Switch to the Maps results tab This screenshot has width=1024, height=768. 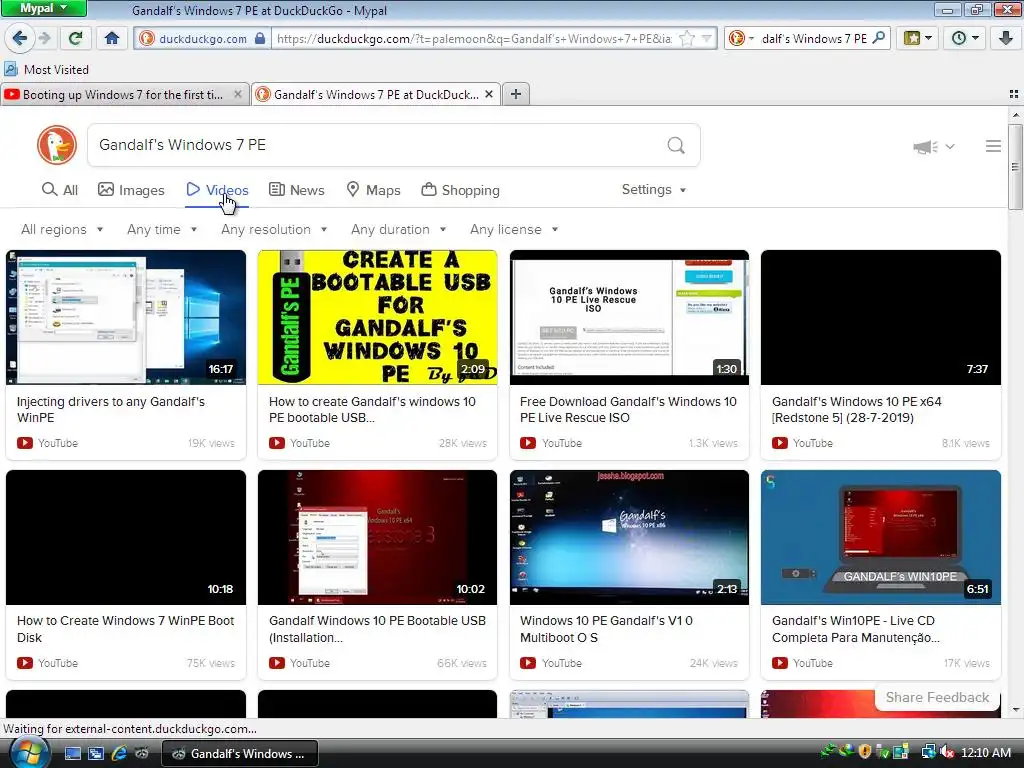click(373, 190)
